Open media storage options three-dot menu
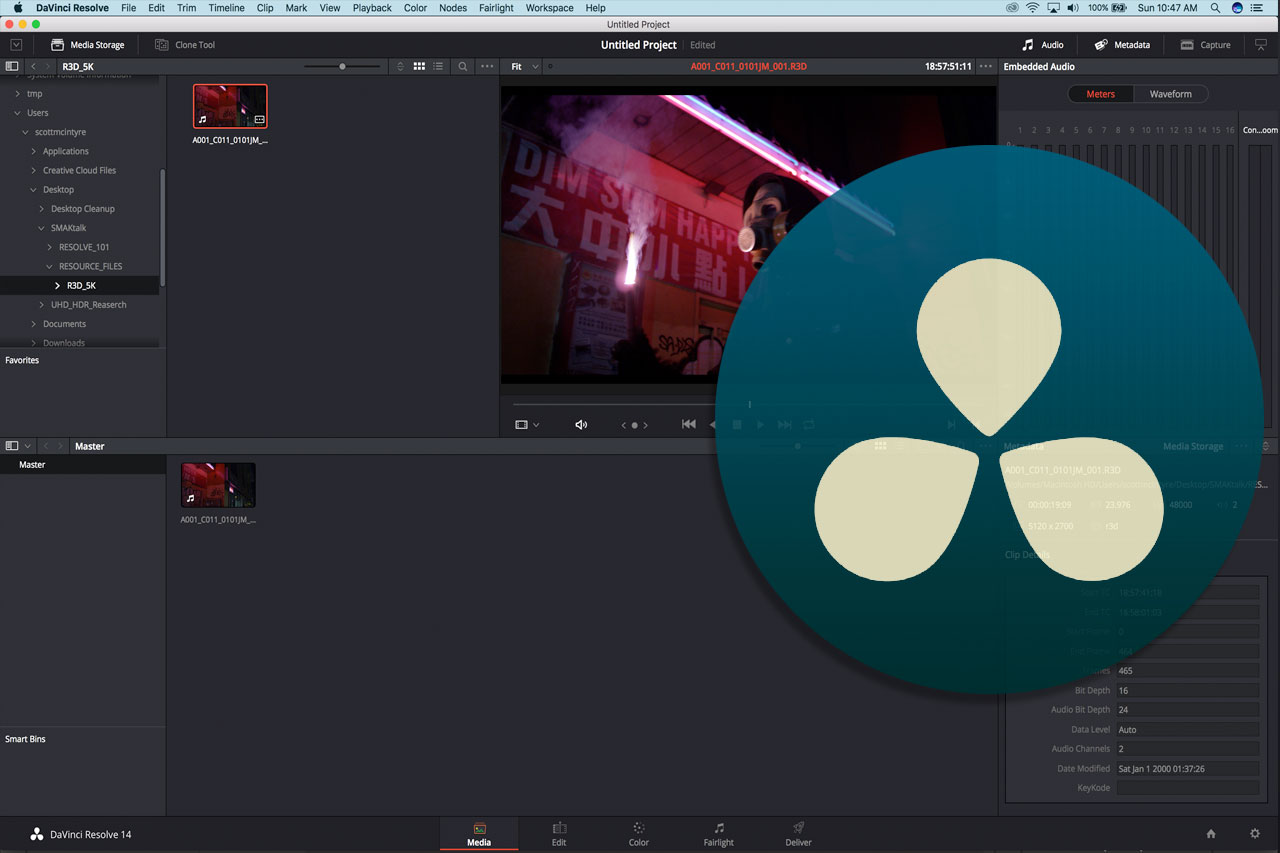The height and width of the screenshot is (853, 1280). 487,66
